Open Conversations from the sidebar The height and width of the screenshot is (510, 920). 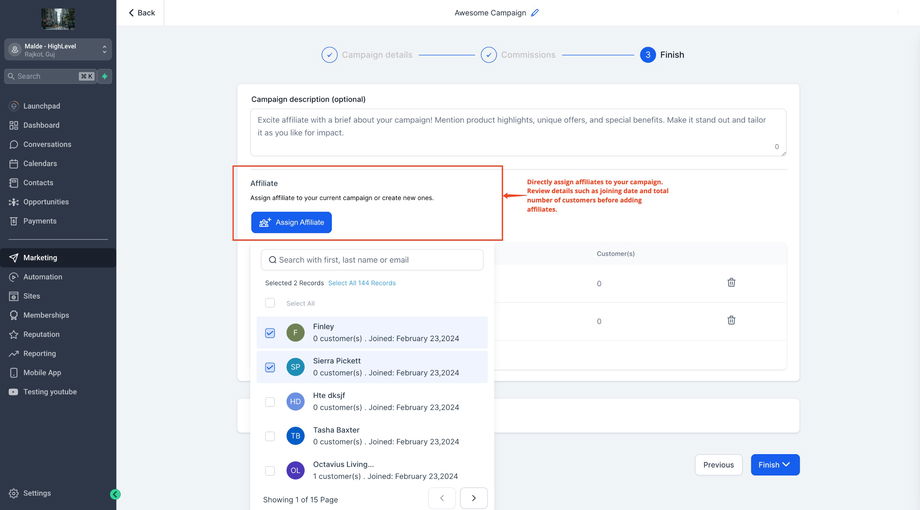(47, 144)
